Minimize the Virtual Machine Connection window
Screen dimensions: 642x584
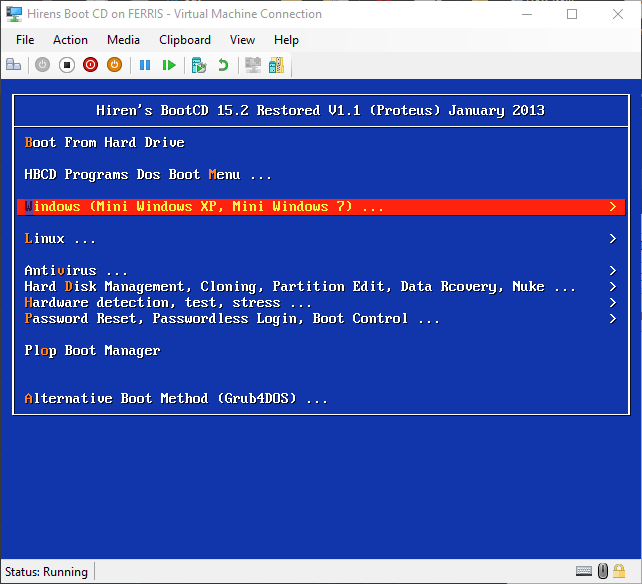(x=527, y=14)
